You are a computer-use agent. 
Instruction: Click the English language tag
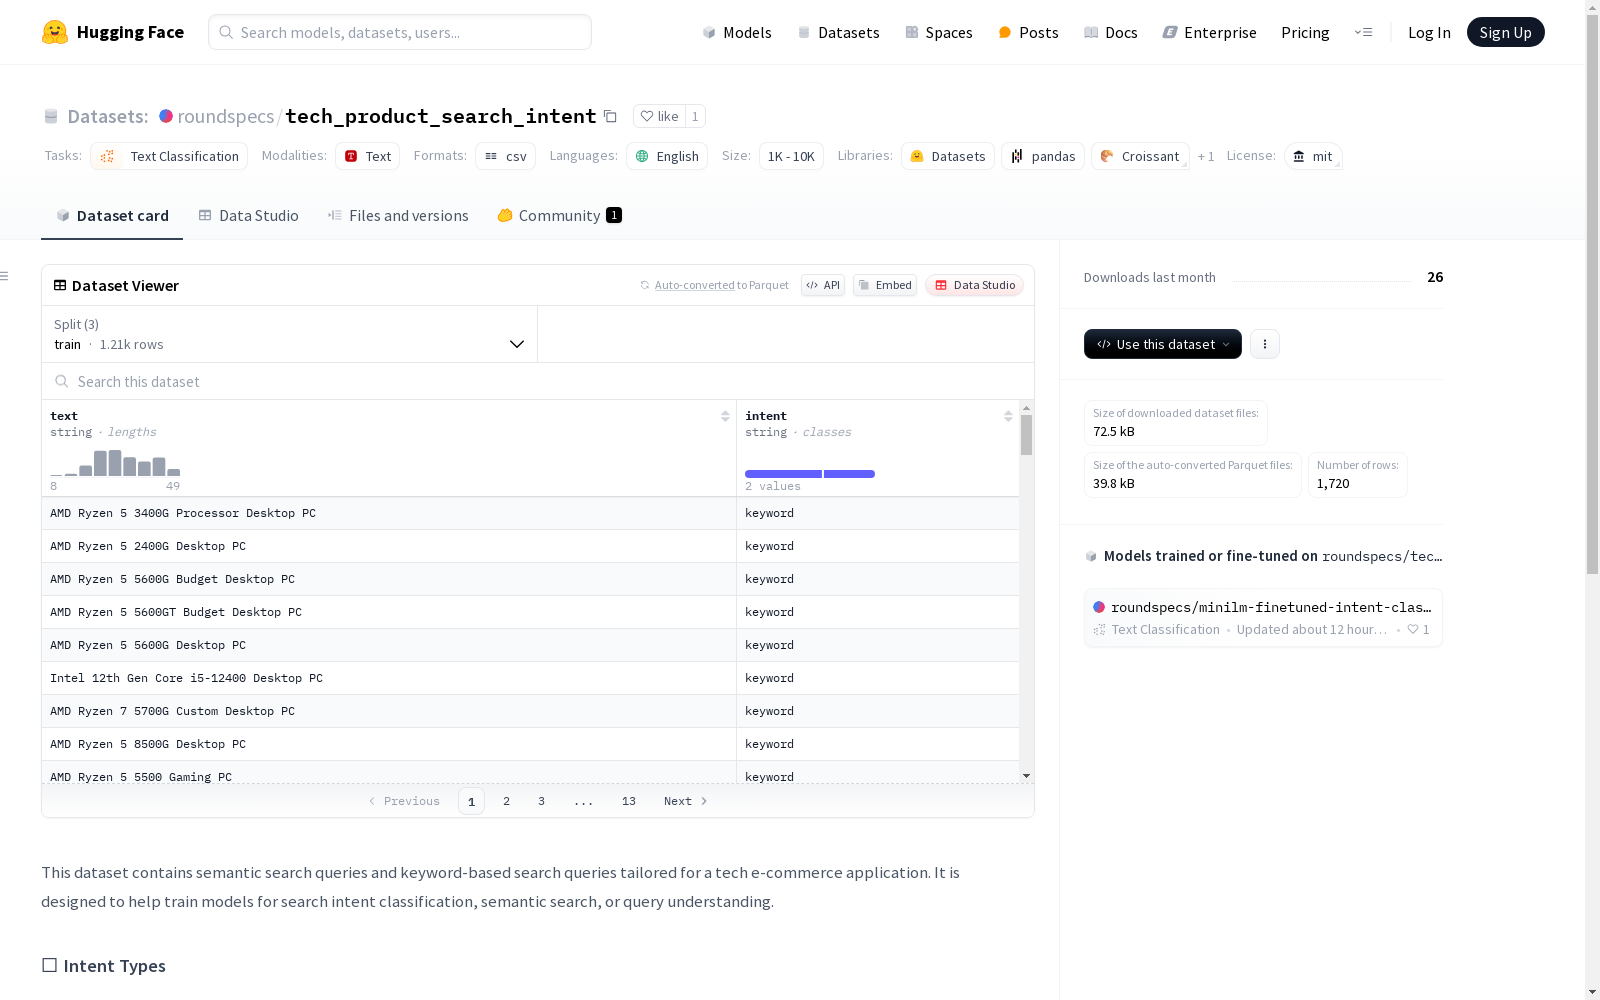point(667,156)
